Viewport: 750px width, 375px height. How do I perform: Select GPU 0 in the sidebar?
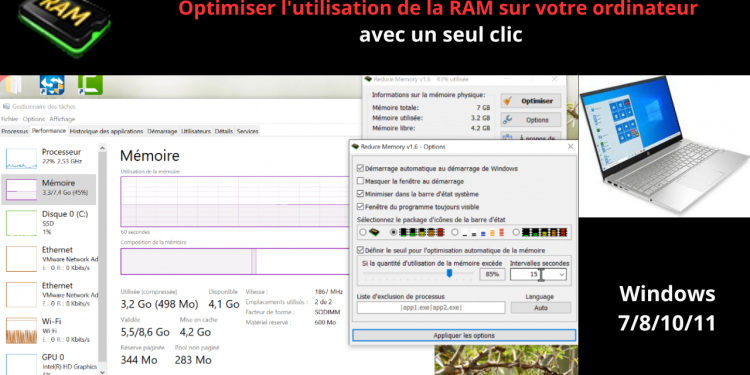coord(49,364)
